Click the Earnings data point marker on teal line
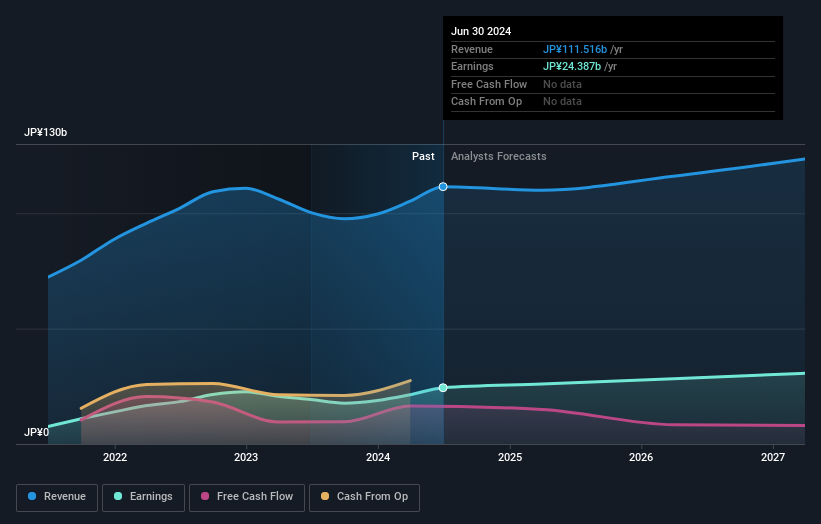 coord(443,388)
